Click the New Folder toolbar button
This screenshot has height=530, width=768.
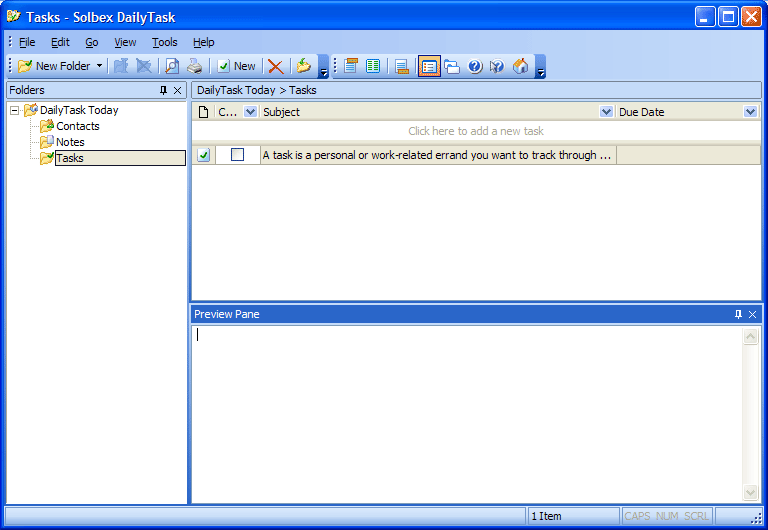point(54,66)
